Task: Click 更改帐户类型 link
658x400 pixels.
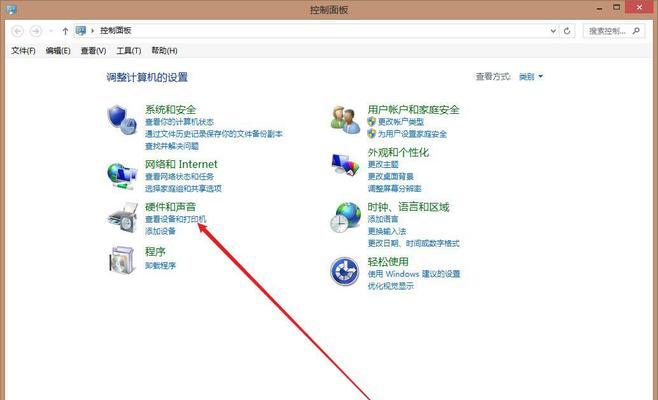Action: (x=401, y=122)
